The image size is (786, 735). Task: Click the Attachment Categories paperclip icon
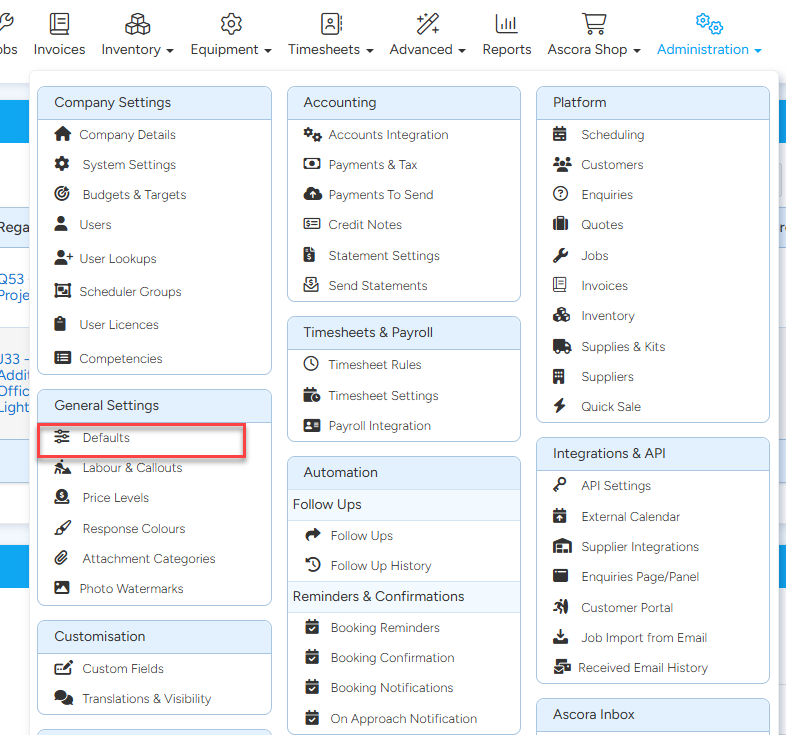(62, 559)
